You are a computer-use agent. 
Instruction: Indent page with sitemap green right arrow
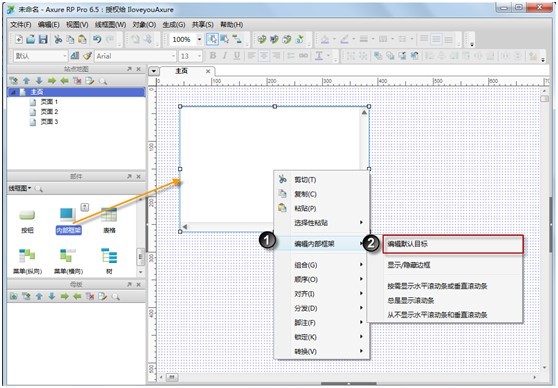pos(52,81)
